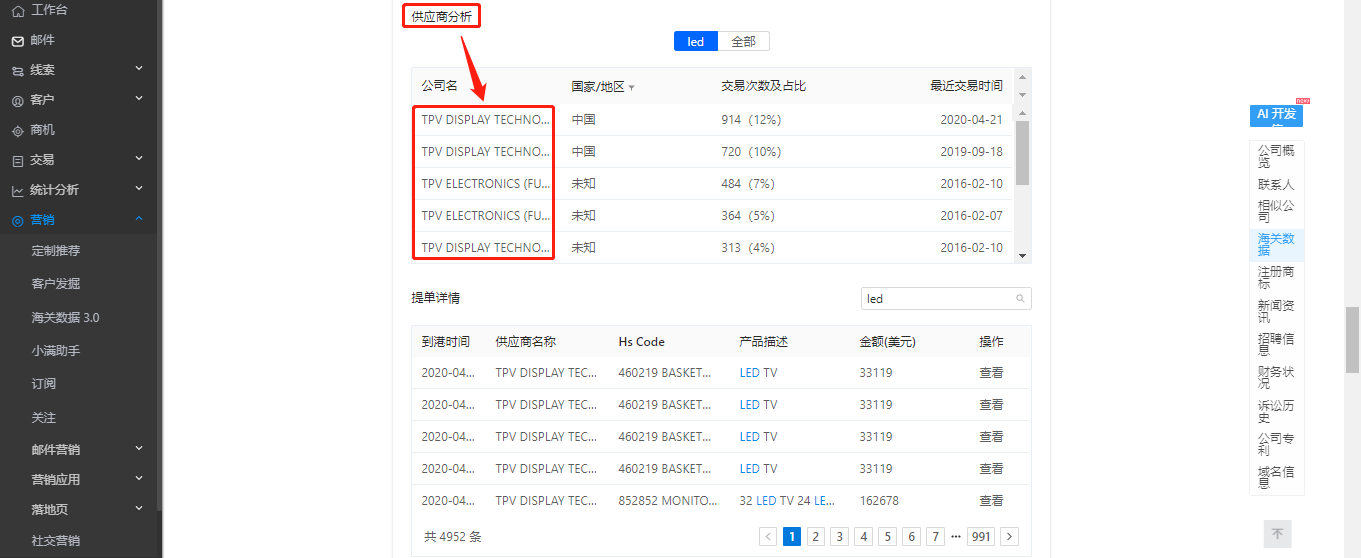Expand the 邮件营销 submenu chevron

[139, 449]
